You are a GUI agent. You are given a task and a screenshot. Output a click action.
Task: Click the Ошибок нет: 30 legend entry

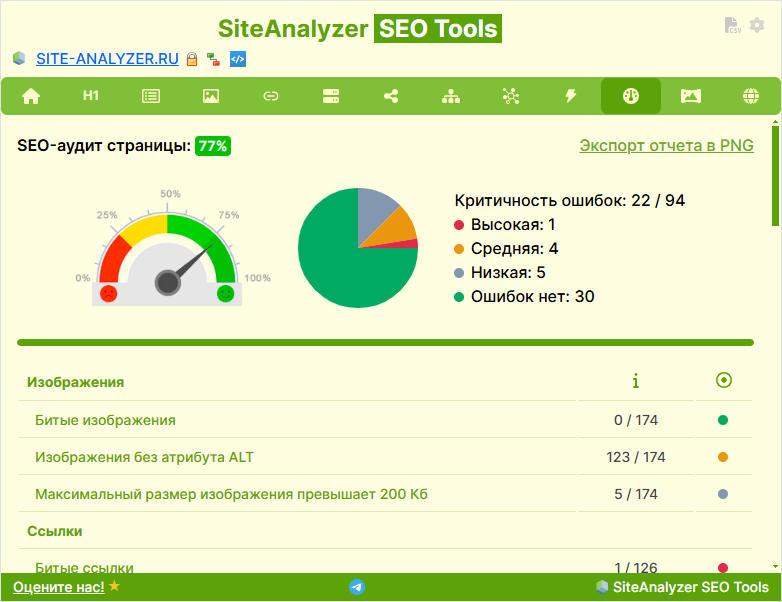point(524,296)
